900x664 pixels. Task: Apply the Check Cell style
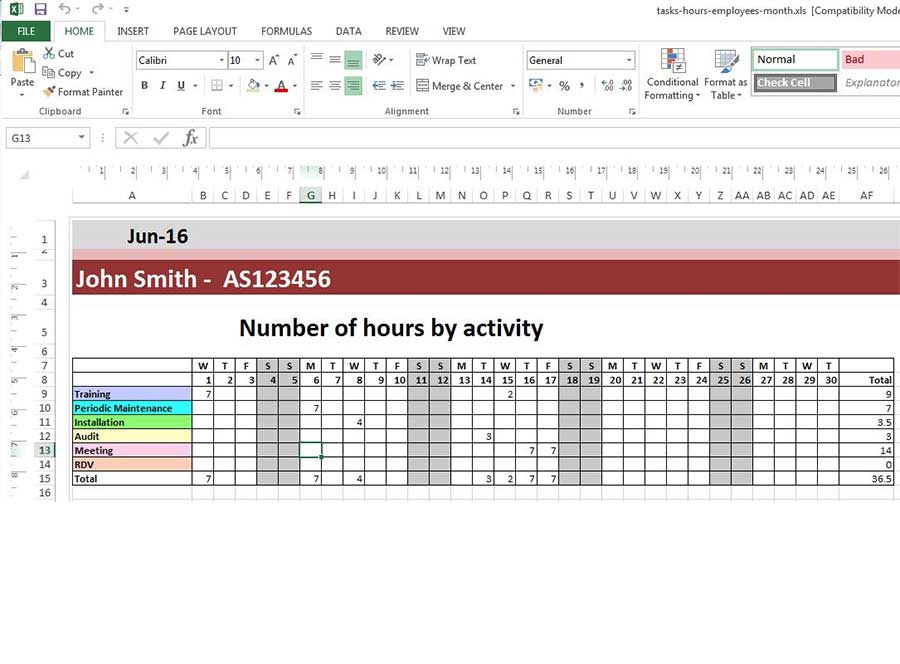tap(795, 83)
